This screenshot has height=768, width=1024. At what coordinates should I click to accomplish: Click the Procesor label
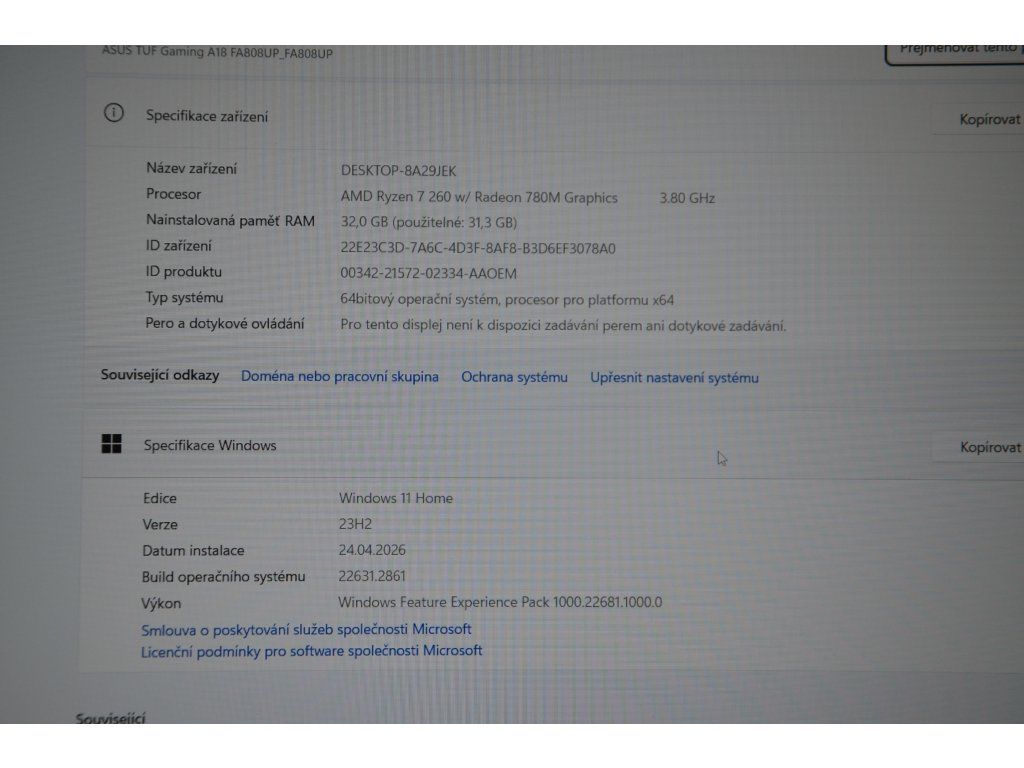pos(174,194)
